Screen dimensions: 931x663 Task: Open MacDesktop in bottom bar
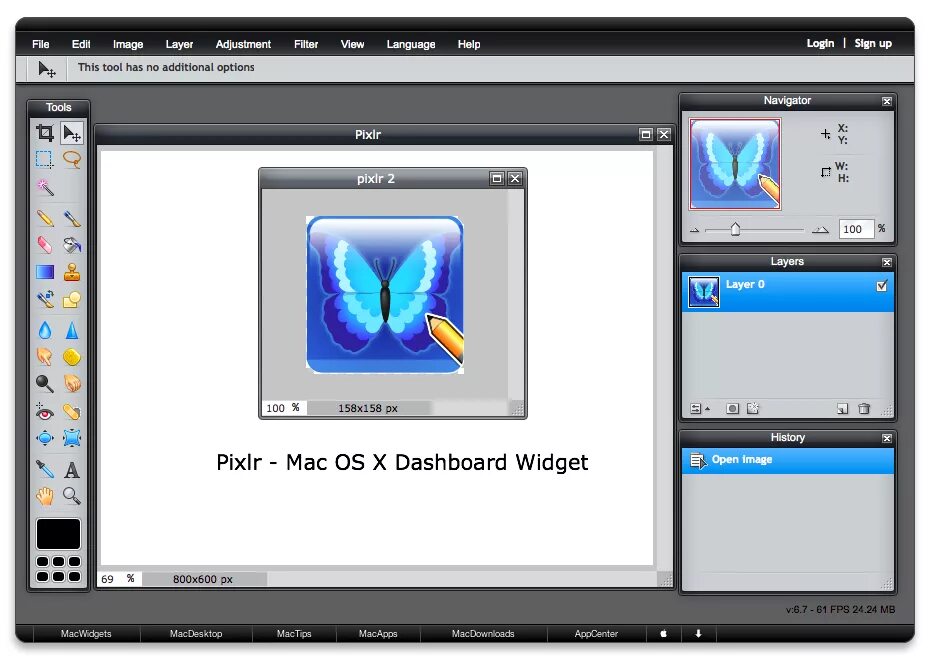[x=196, y=633]
